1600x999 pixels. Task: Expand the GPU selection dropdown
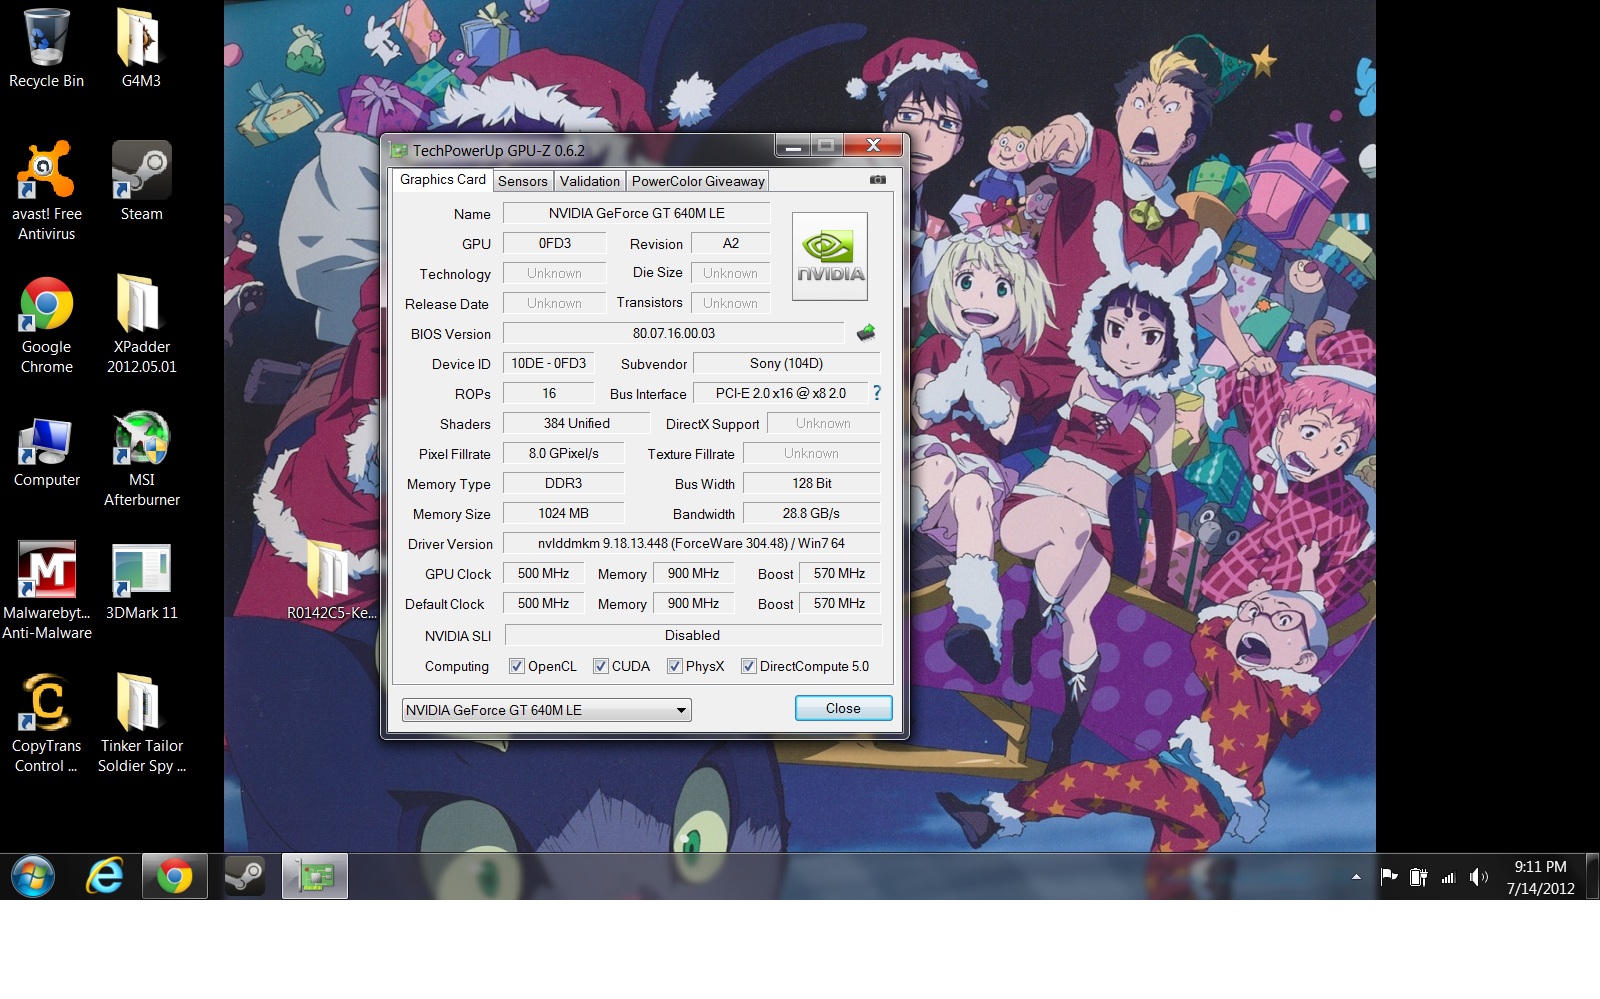[546, 710]
